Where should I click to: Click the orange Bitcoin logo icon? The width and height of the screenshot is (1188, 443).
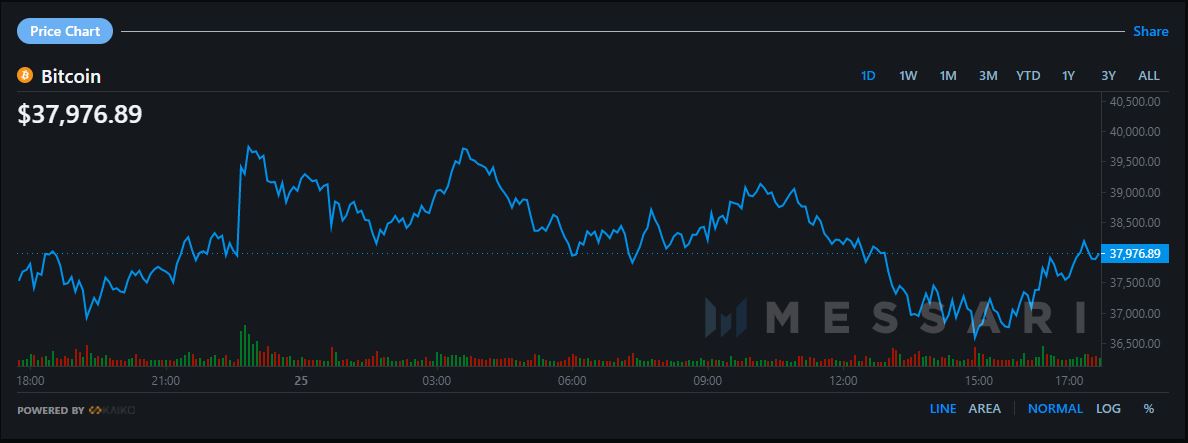pyautogui.click(x=26, y=76)
